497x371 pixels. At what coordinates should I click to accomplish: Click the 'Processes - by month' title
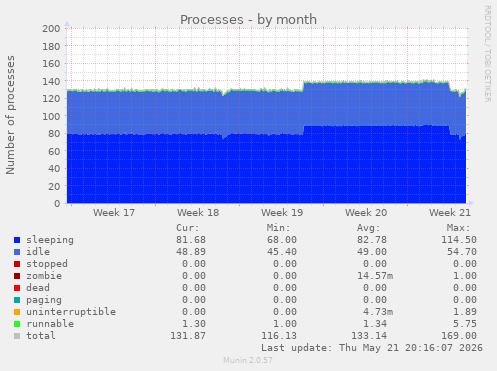248,20
